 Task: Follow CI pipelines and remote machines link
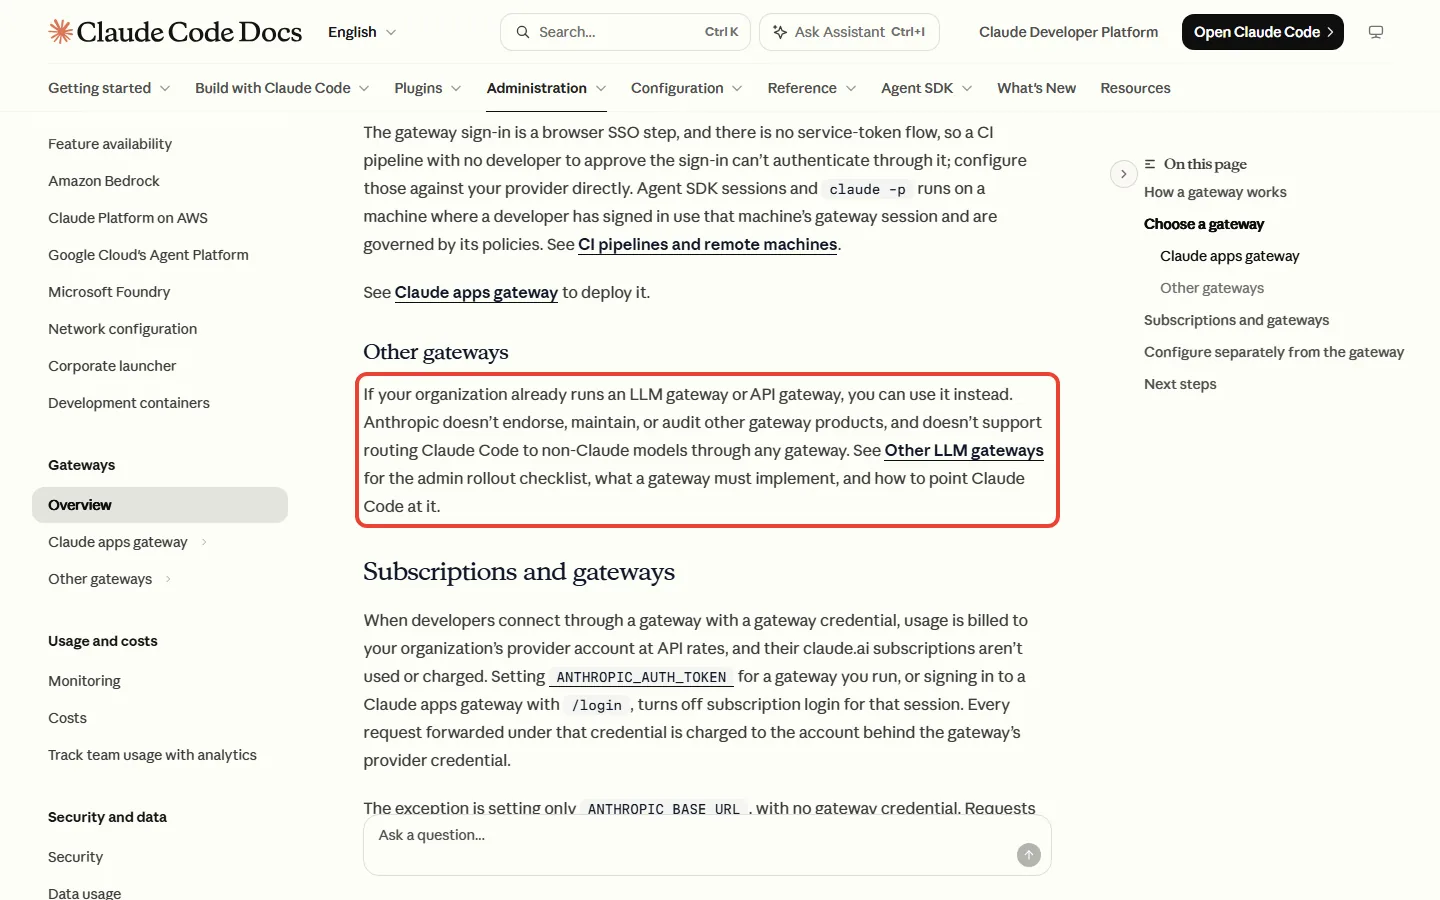click(707, 244)
